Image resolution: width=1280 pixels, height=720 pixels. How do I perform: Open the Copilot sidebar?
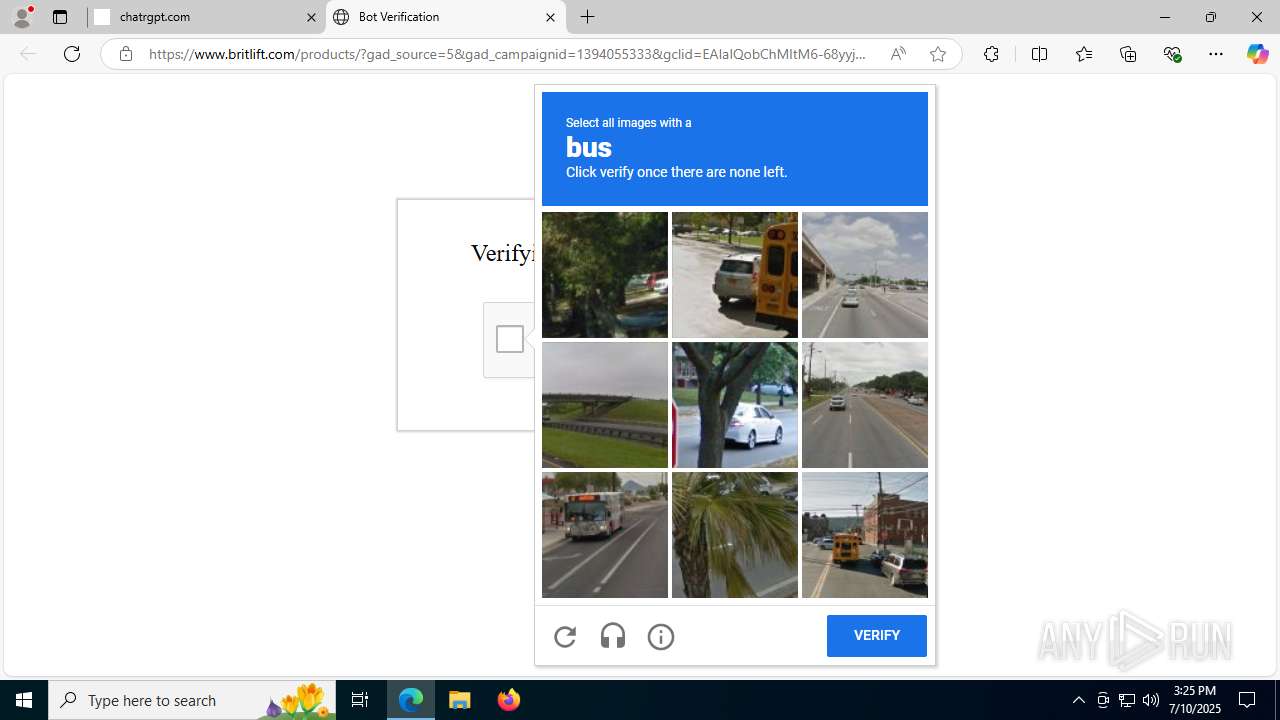coord(1258,54)
